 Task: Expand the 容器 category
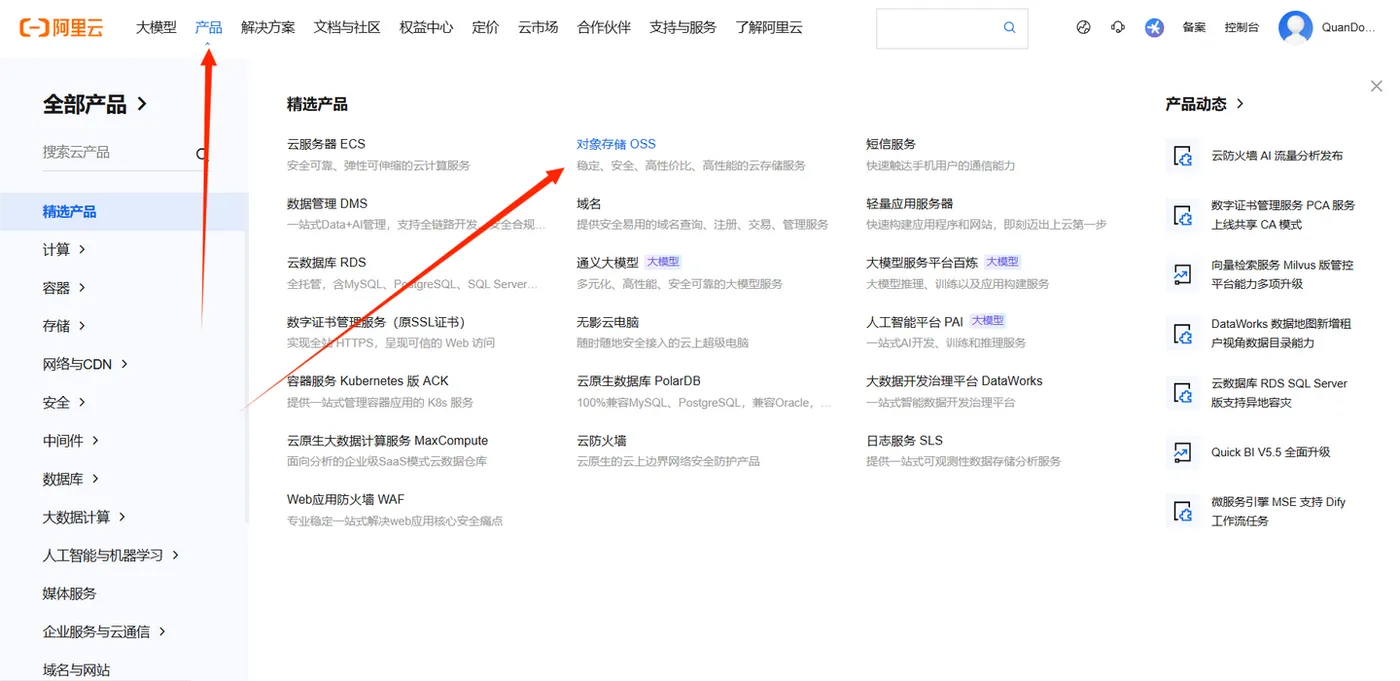[x=82, y=287]
